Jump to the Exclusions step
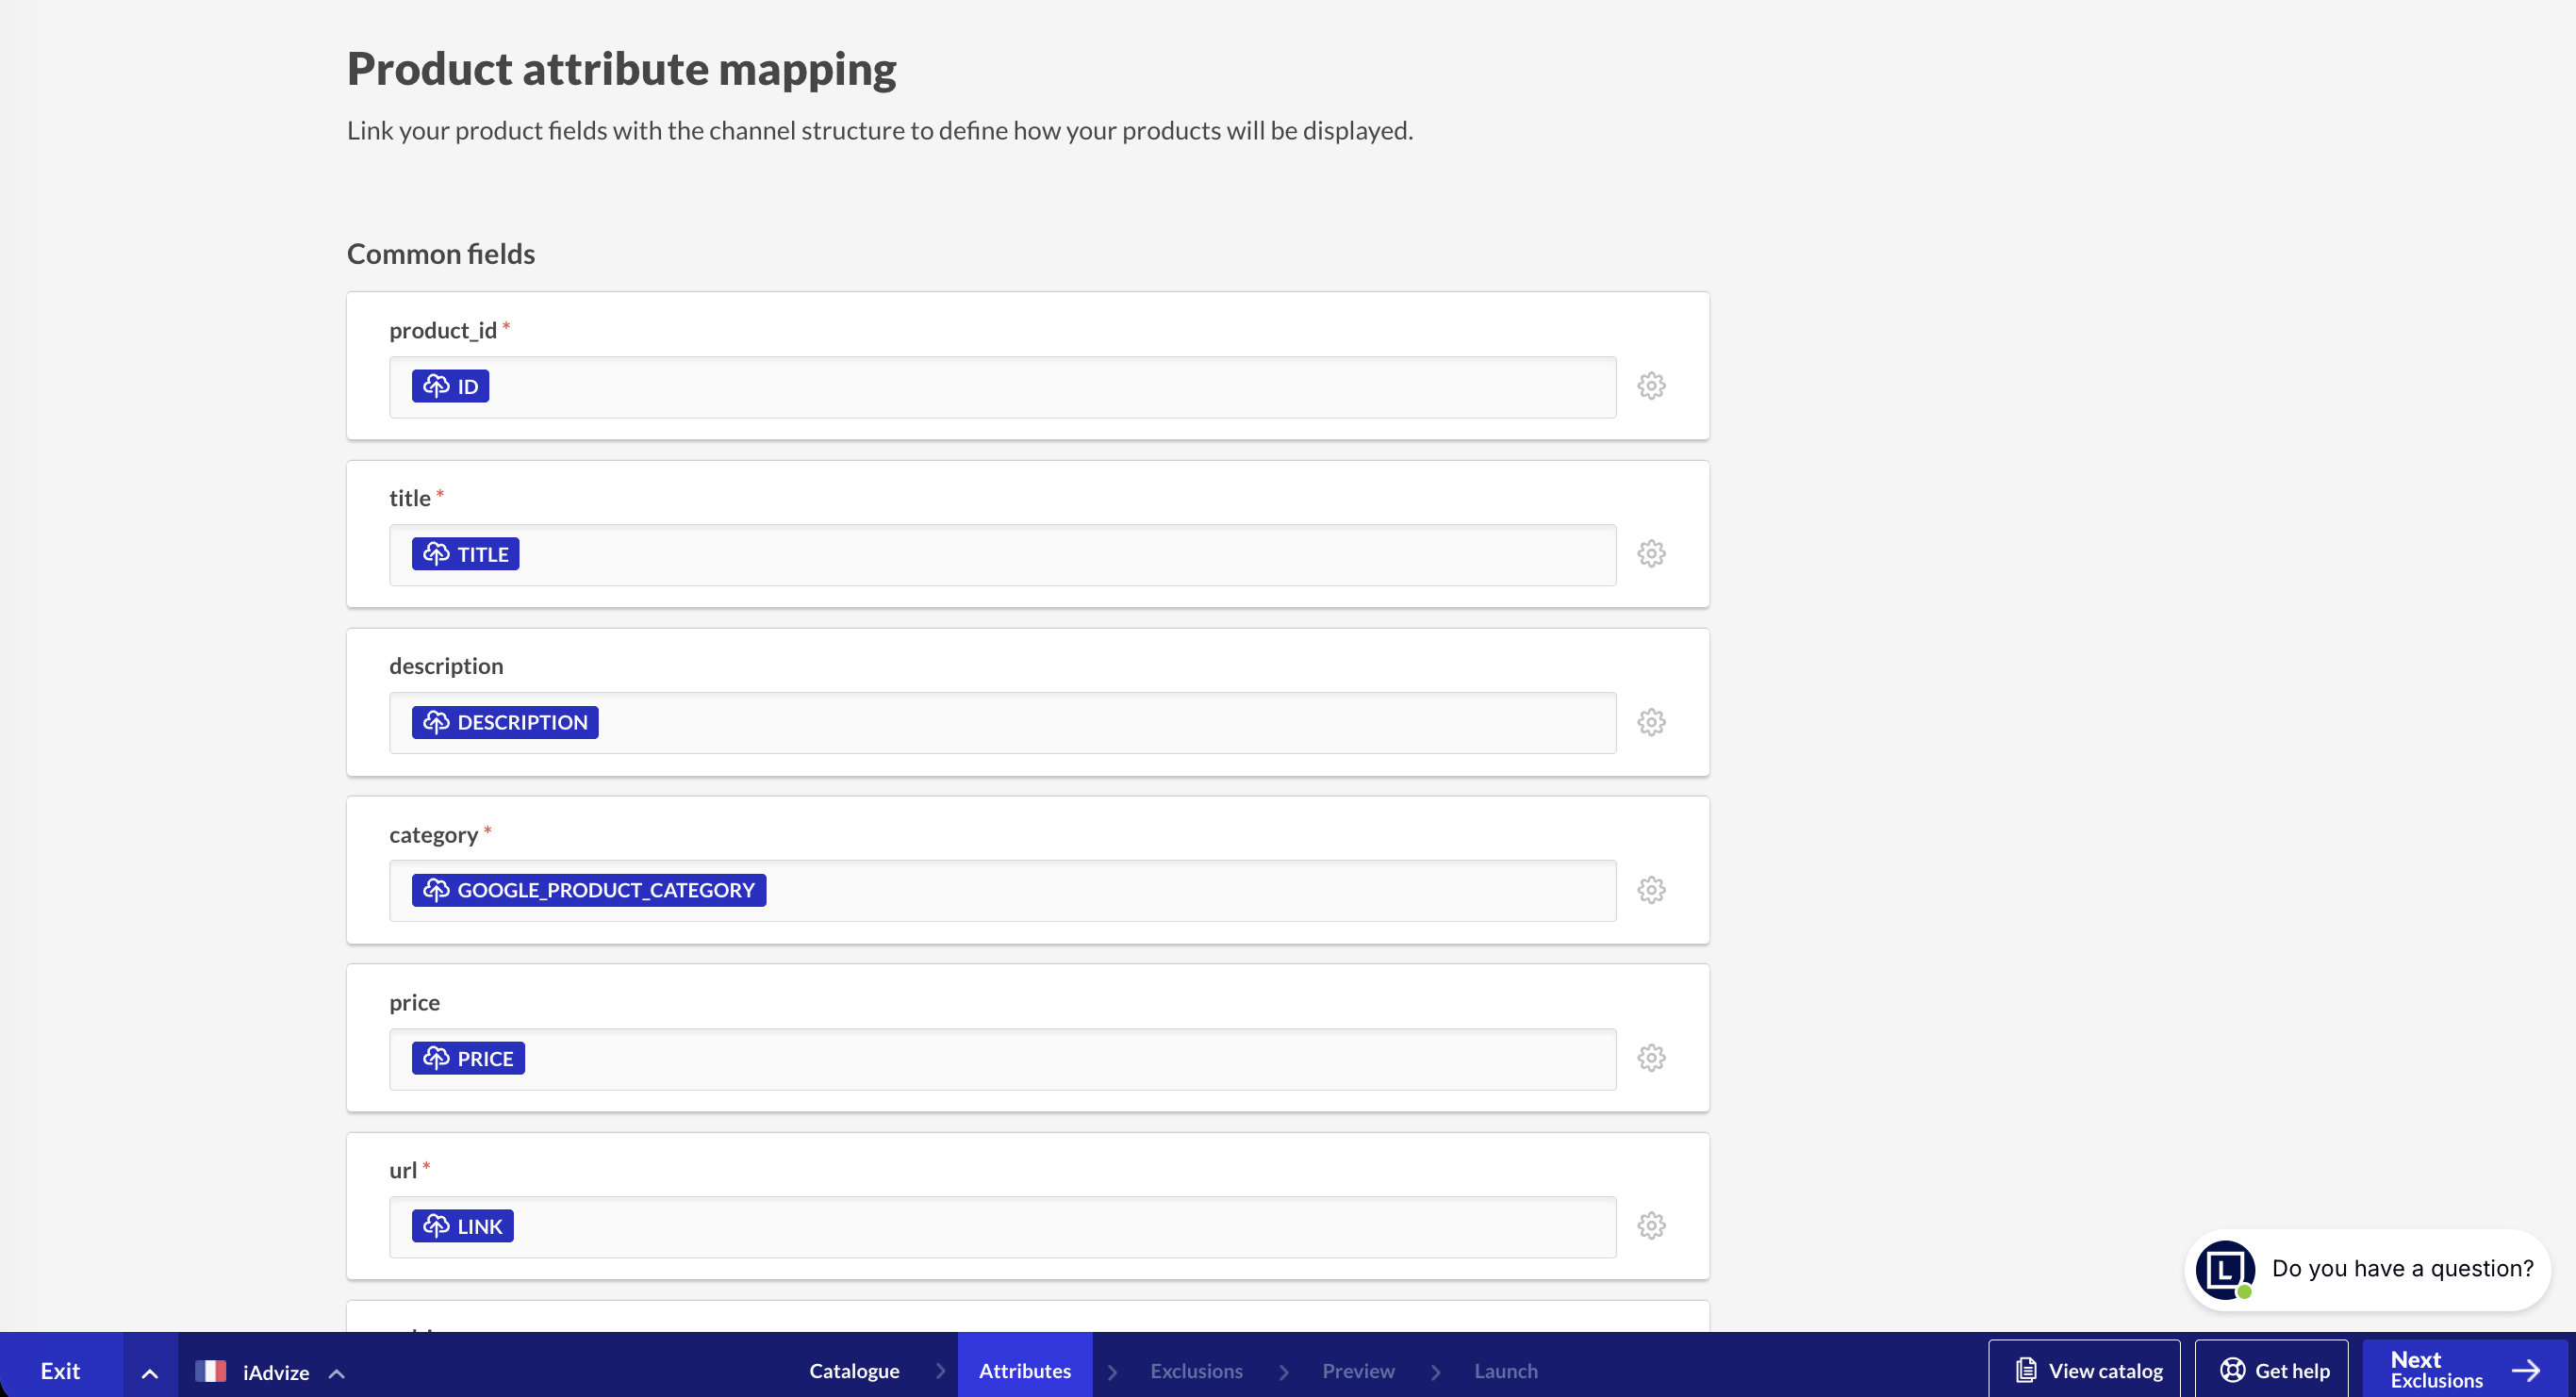2576x1397 pixels. (1196, 1371)
